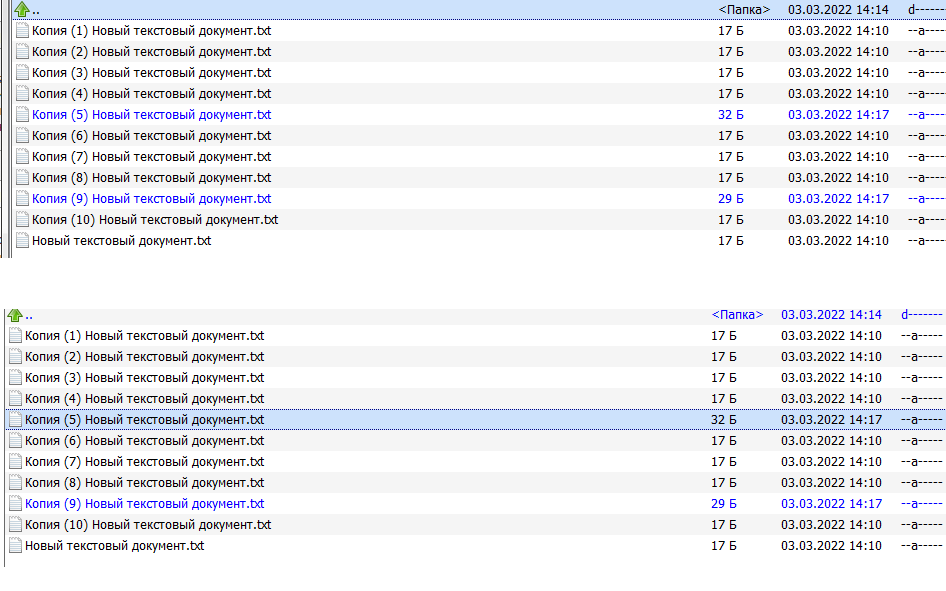Click the blue '..' parent entry in bottom list

click(x=29, y=317)
